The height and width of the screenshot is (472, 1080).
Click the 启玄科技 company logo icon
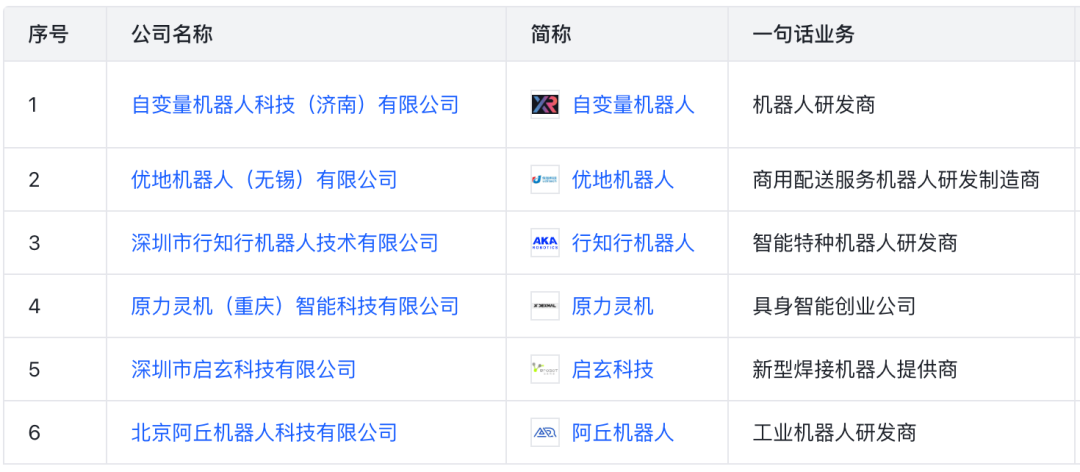(x=545, y=369)
